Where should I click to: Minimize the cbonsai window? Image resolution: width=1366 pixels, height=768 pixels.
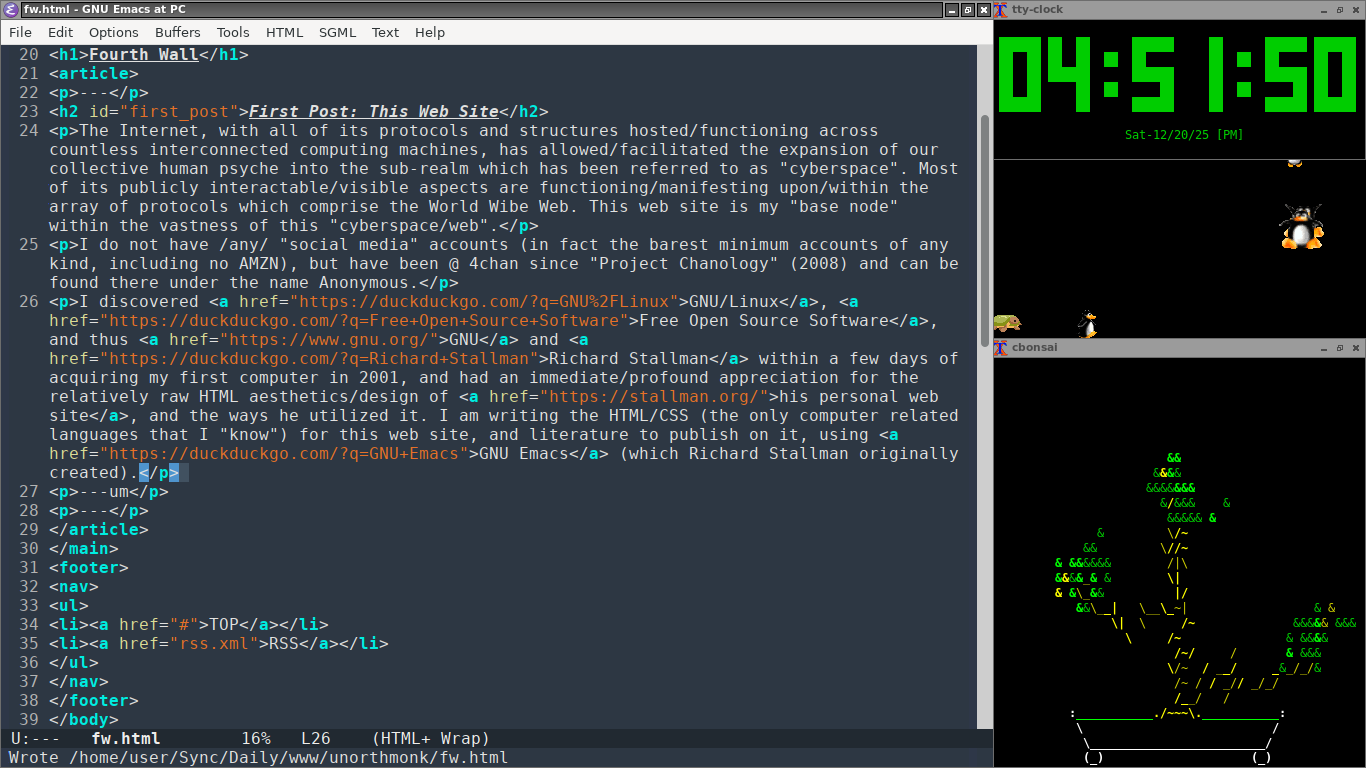[x=1324, y=348]
